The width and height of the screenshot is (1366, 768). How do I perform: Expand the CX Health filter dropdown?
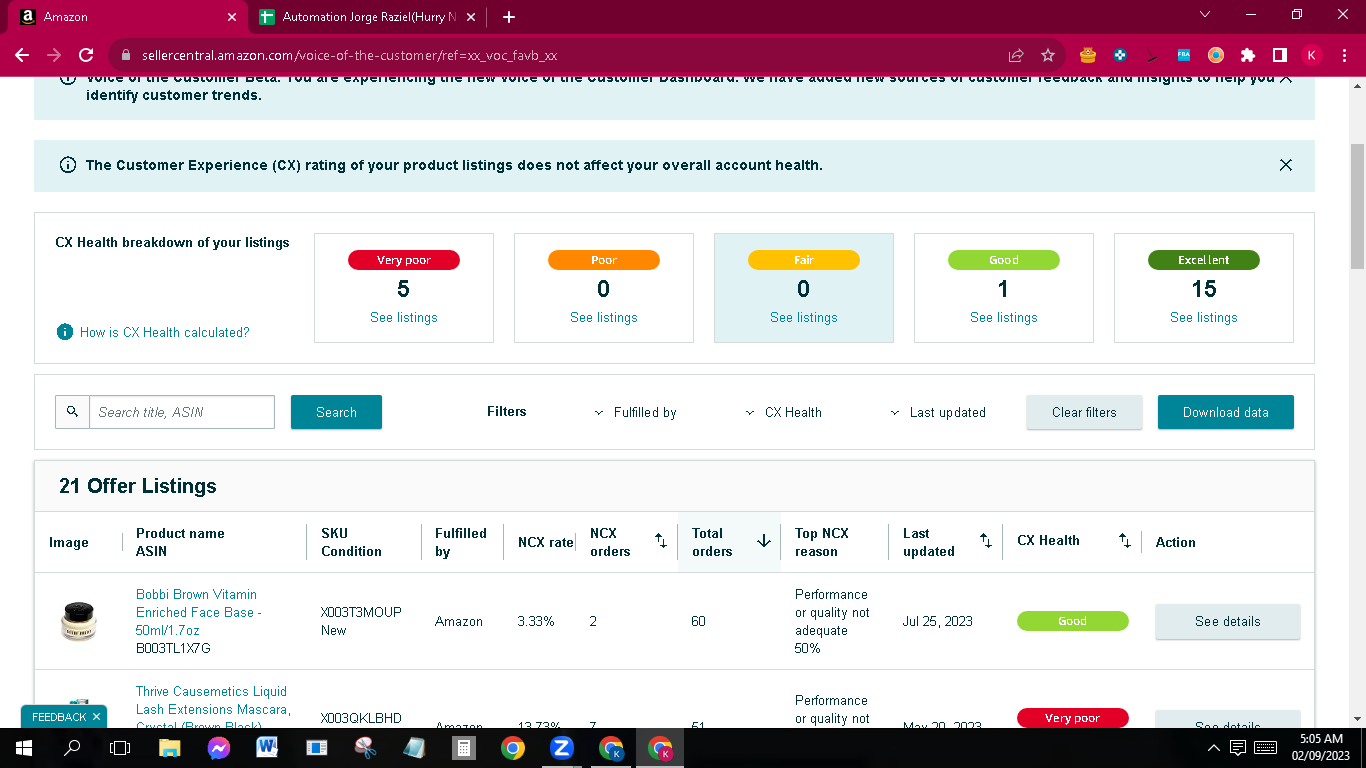784,412
